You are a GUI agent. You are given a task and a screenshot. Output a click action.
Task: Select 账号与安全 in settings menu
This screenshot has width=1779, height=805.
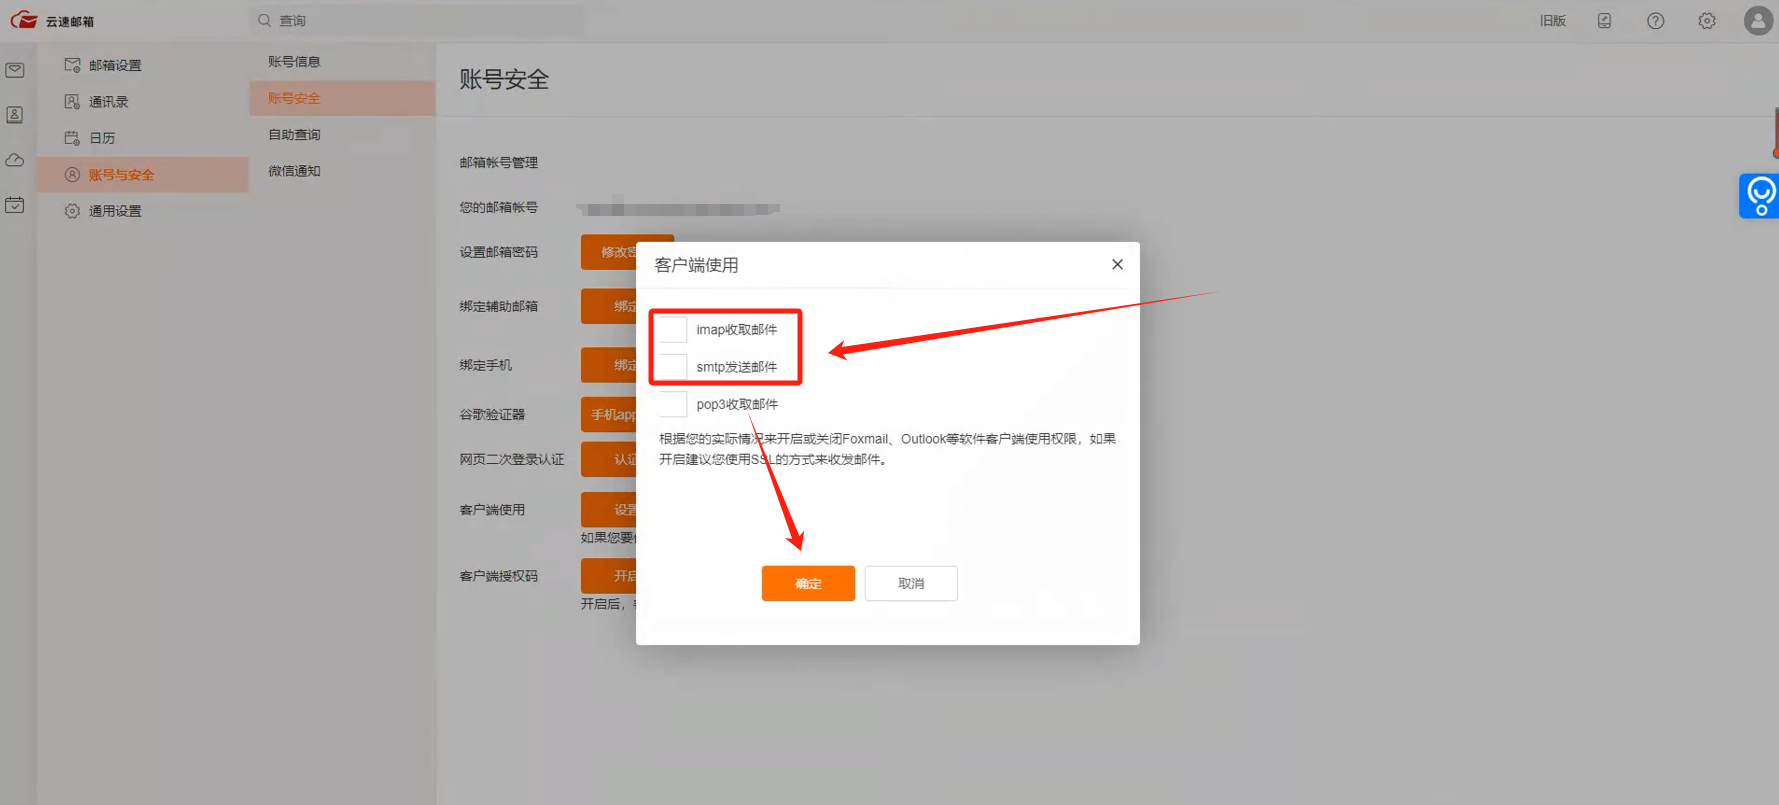[x=143, y=175]
